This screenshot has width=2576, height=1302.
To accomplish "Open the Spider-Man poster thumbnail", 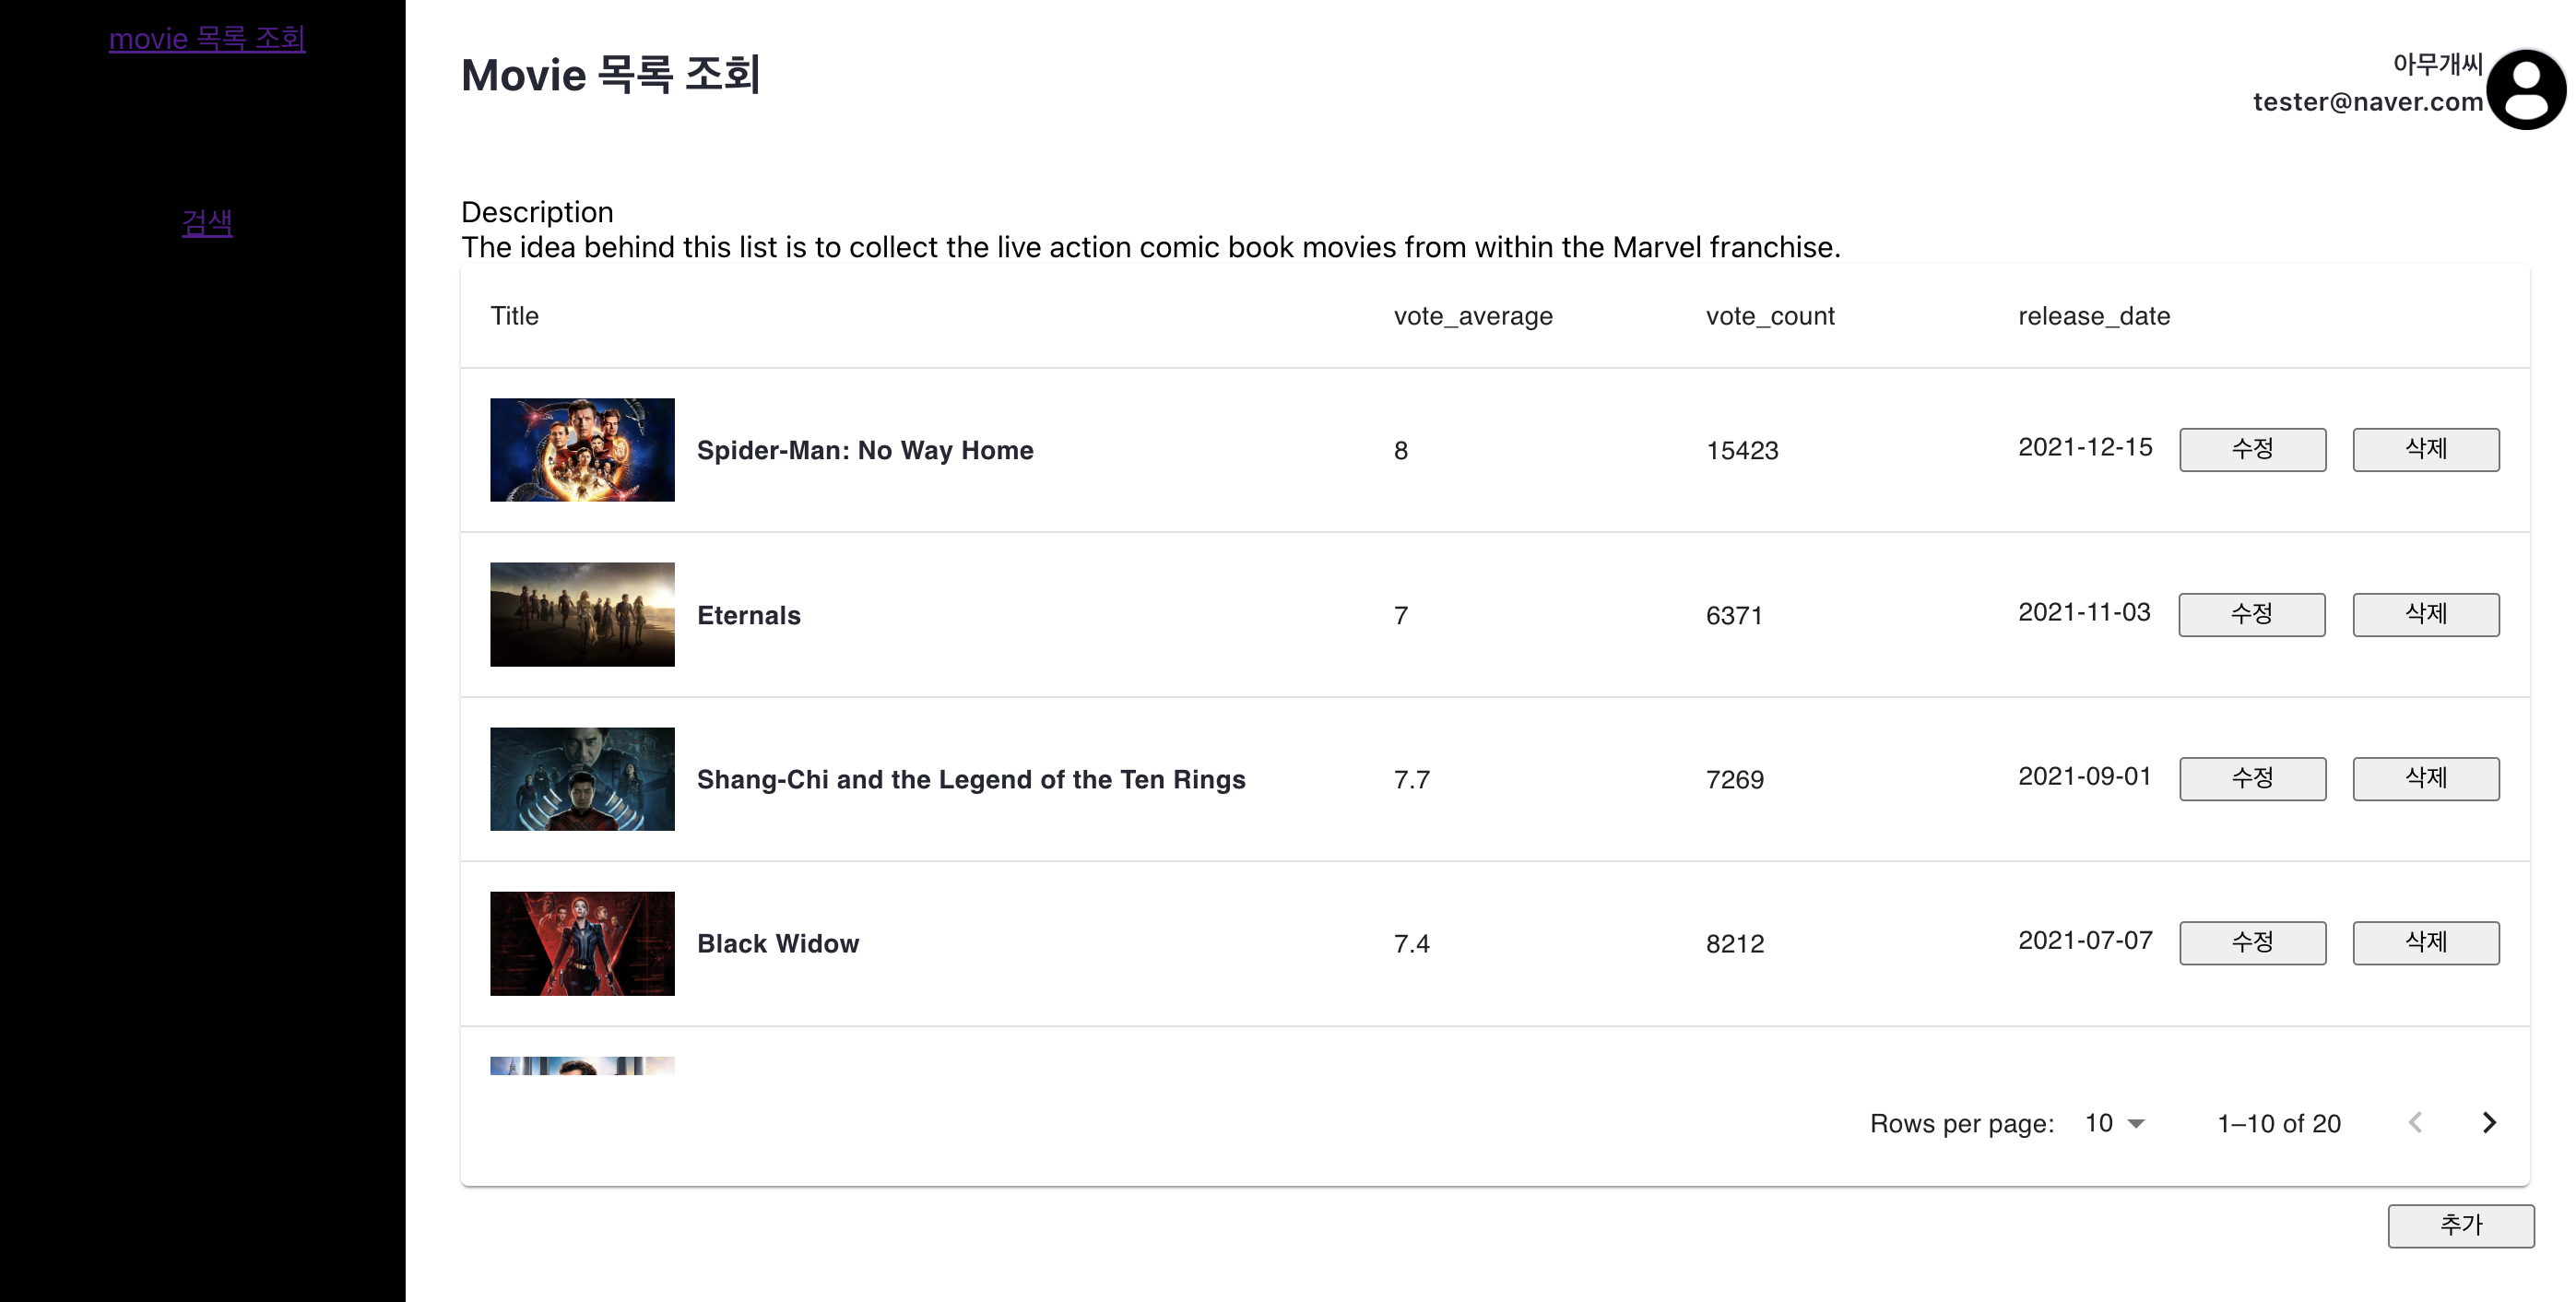I will 582,450.
